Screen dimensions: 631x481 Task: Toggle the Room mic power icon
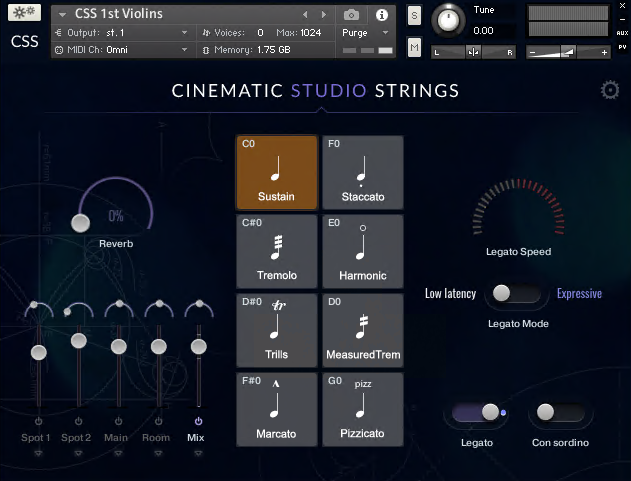(x=159, y=421)
